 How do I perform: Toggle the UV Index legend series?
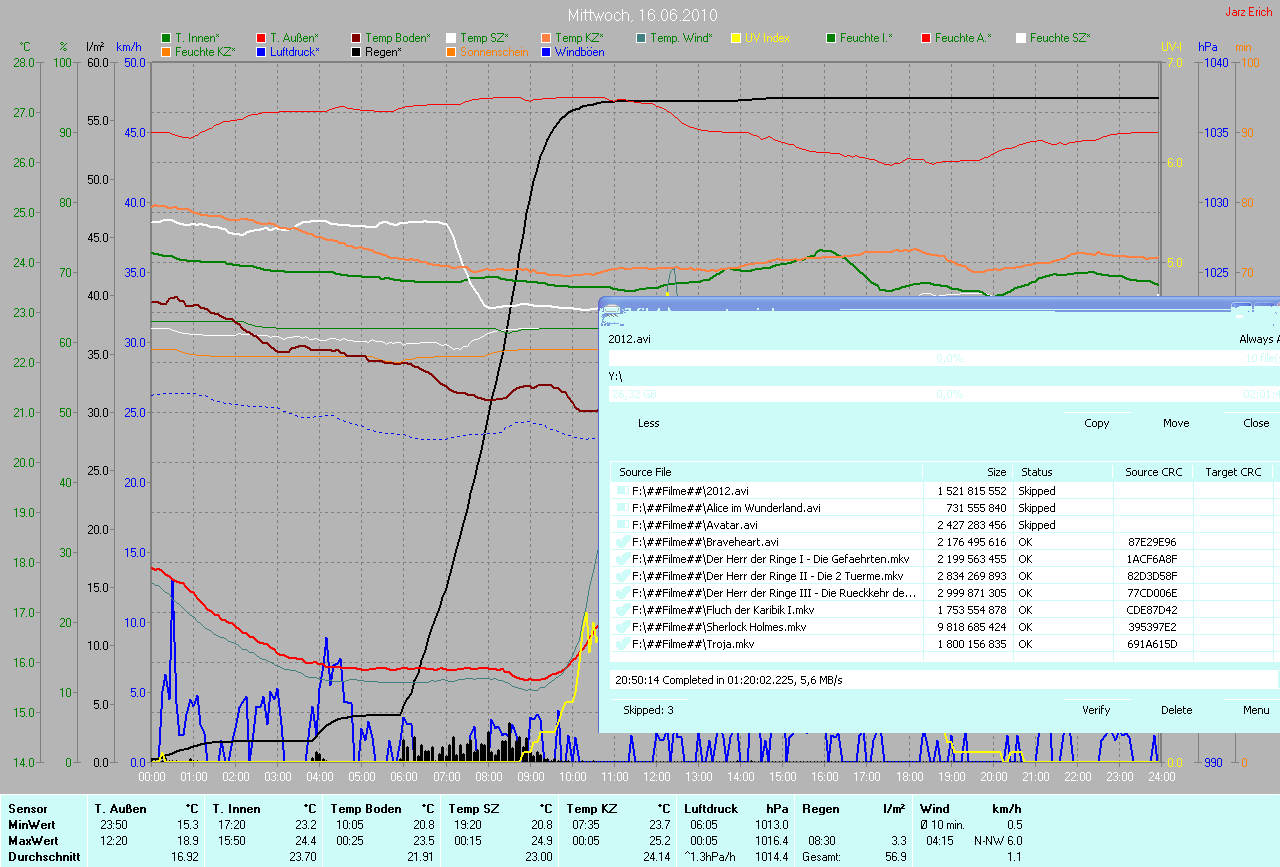click(767, 38)
